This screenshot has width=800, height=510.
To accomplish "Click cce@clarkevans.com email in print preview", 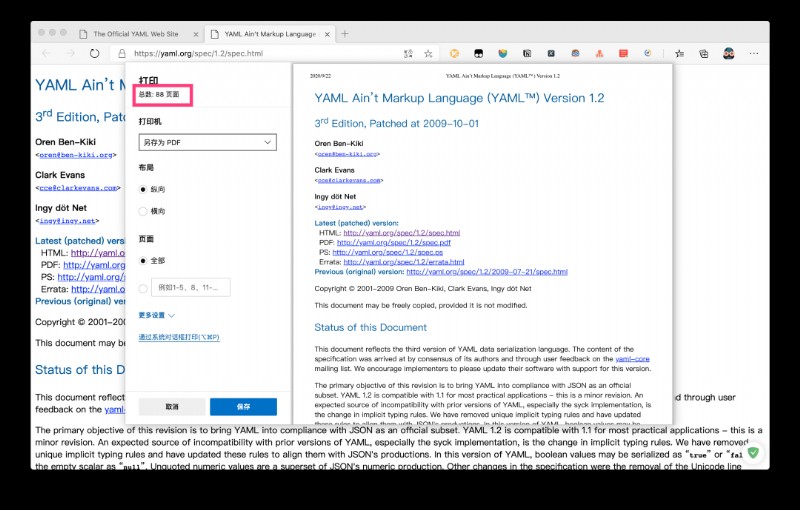I will tap(348, 180).
